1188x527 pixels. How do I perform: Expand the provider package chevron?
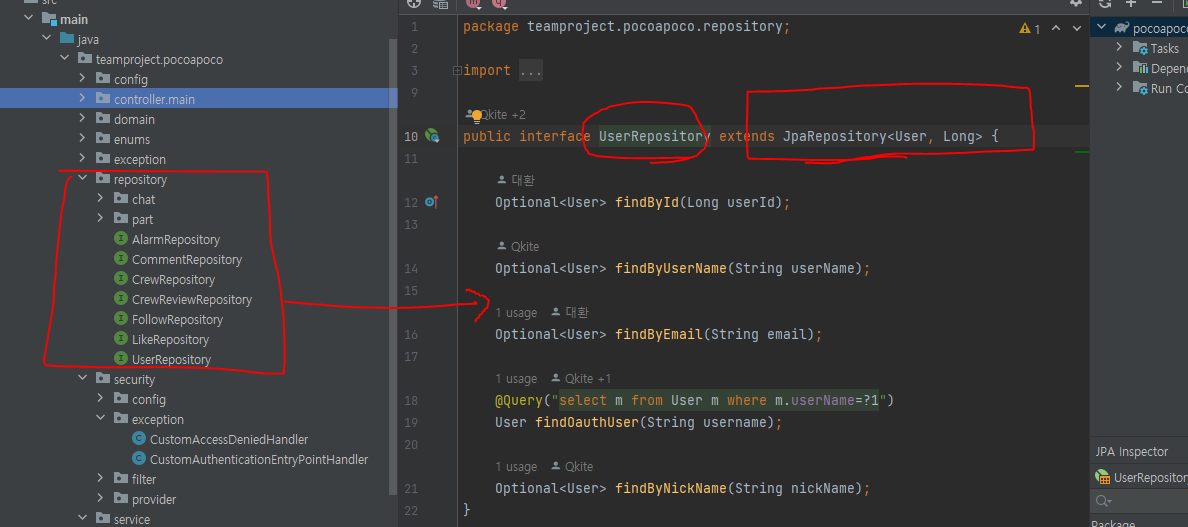(x=100, y=499)
